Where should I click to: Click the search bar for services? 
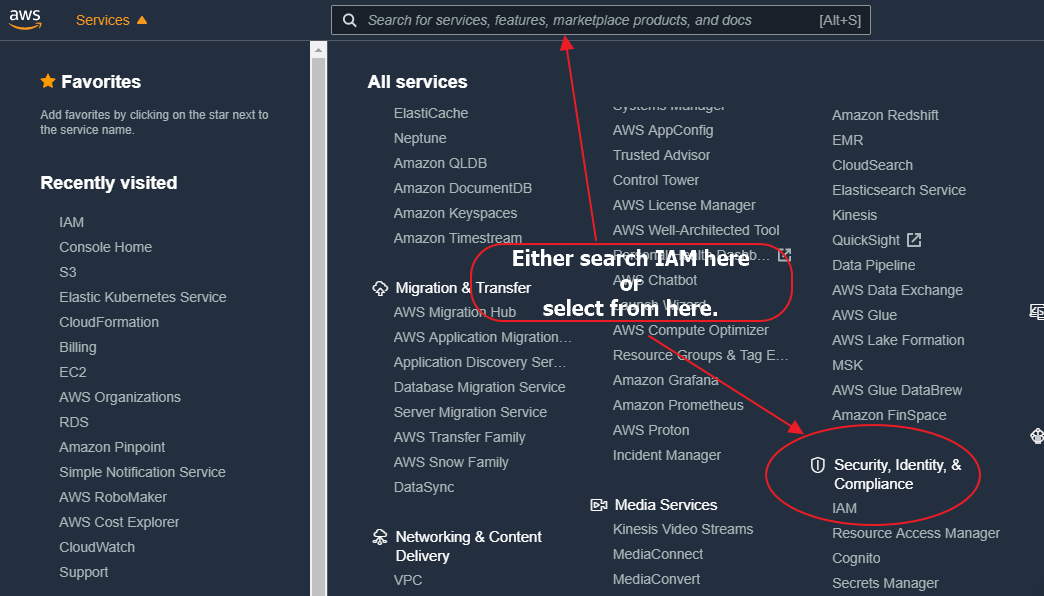601,20
